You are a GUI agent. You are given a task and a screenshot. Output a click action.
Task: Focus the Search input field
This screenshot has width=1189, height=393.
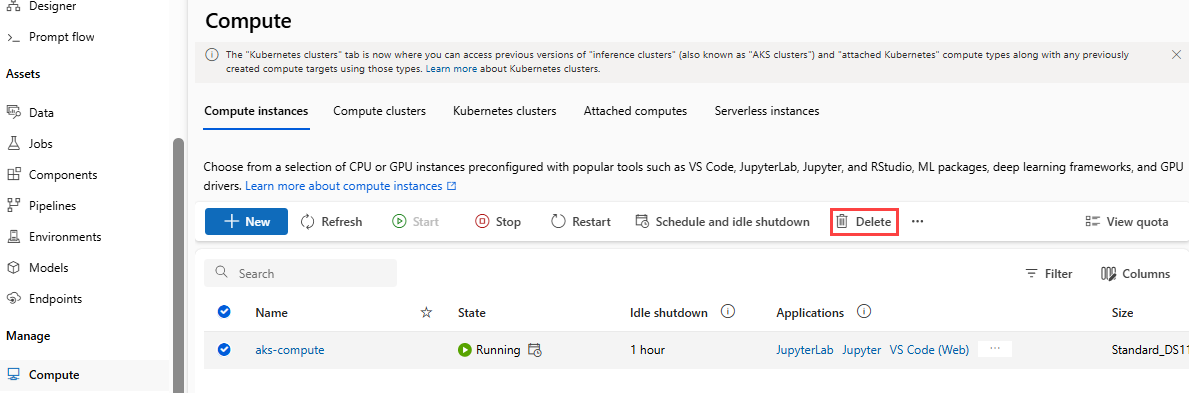[x=300, y=273]
